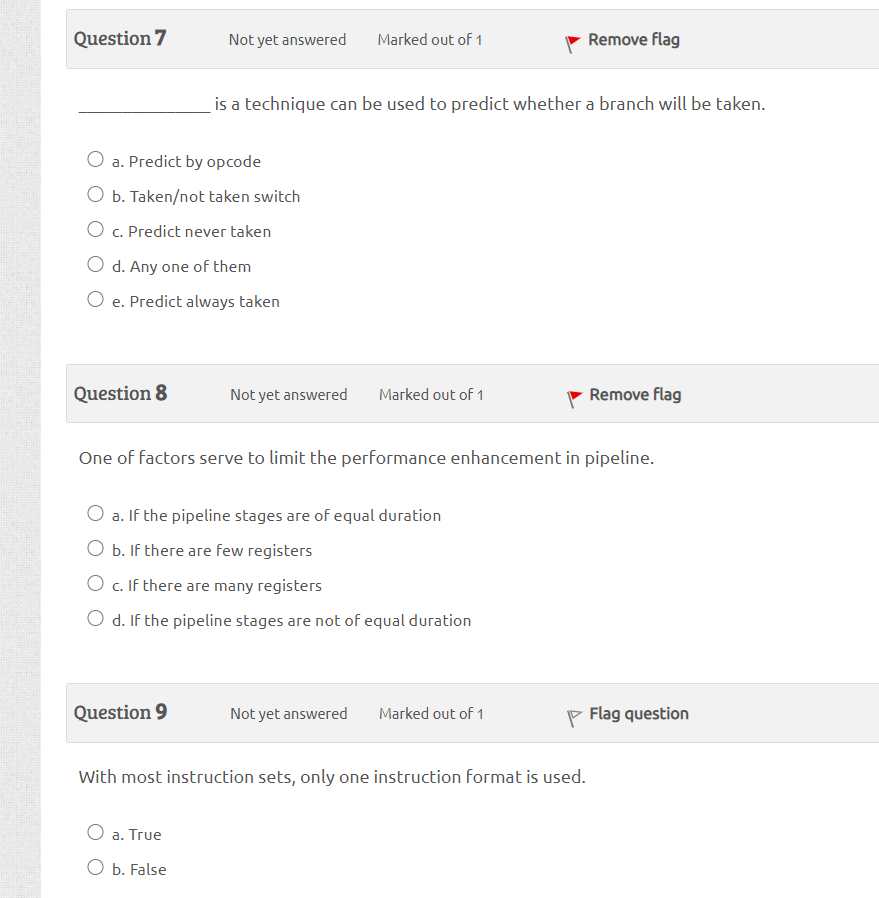Image resolution: width=879 pixels, height=898 pixels.
Task: Click the outline flag icon on Question 9
Action: [x=574, y=716]
